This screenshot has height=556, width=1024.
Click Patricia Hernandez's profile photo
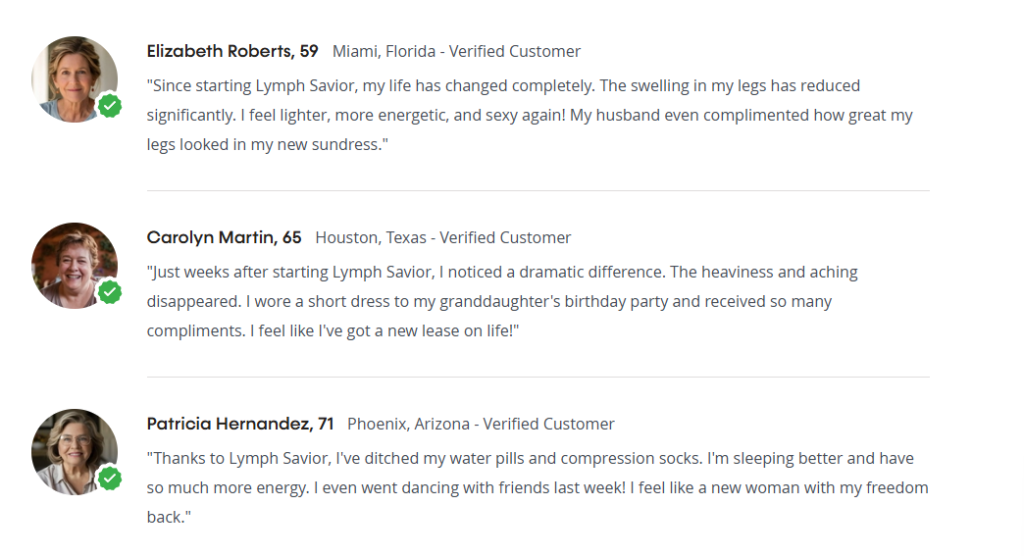(x=72, y=450)
